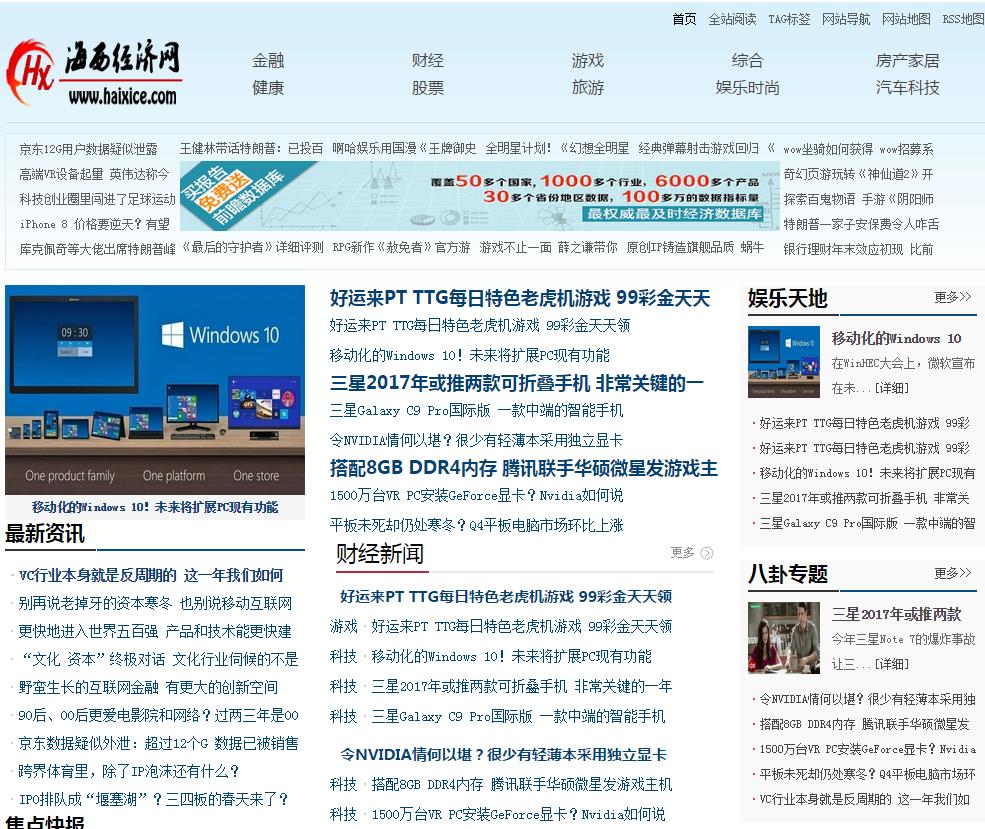985x829 pixels.
Task: Go to the 旅游 channel
Action: pos(588,87)
